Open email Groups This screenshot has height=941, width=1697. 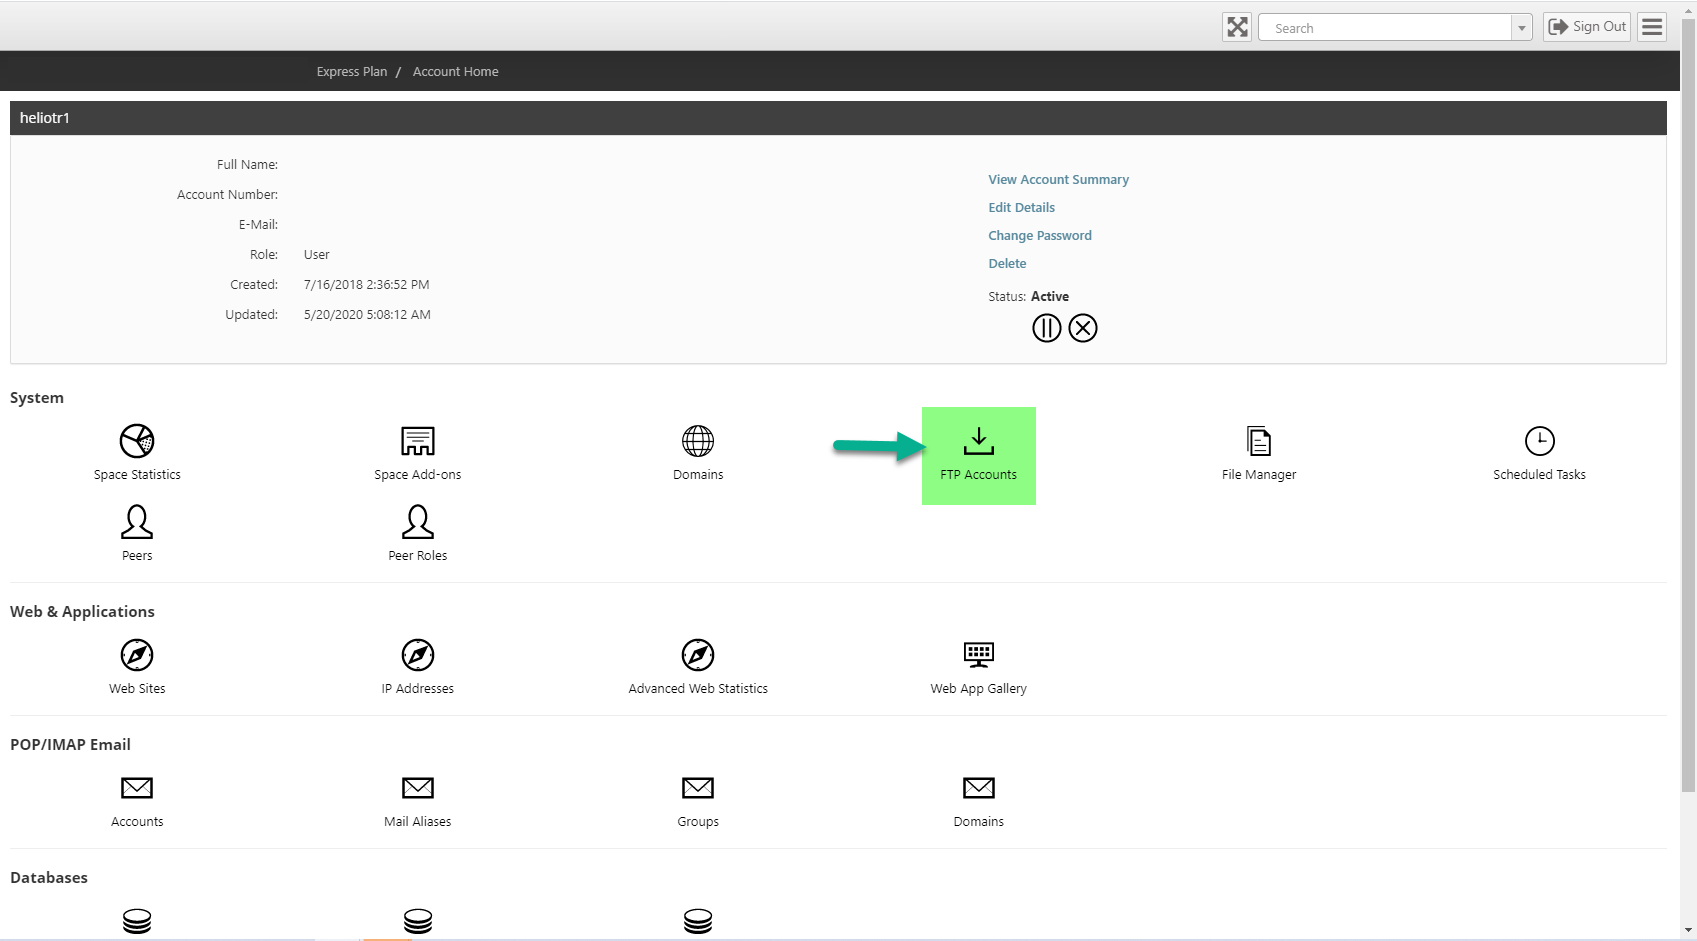(x=698, y=801)
